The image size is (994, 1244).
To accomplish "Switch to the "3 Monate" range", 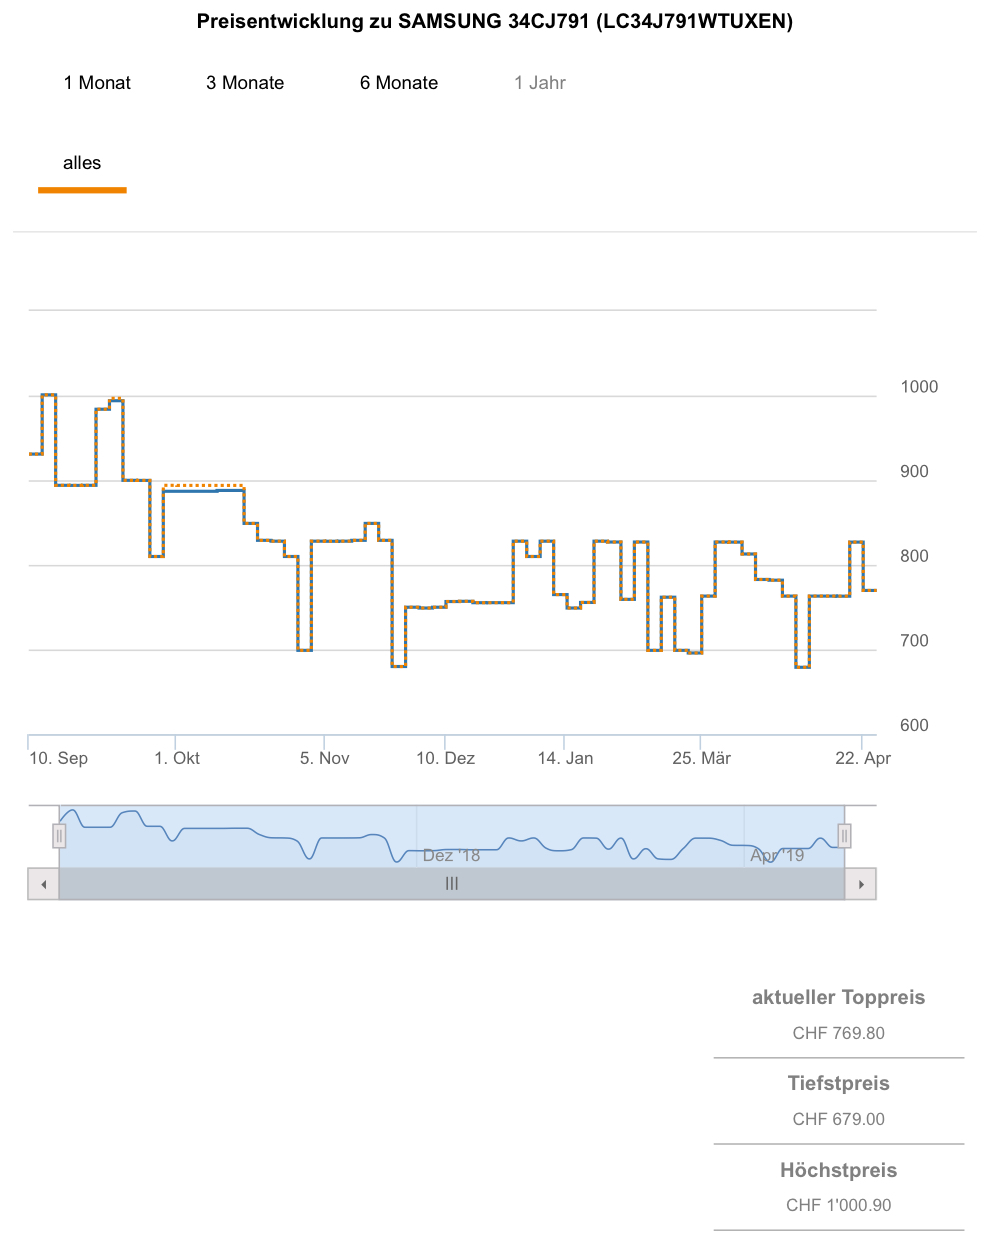I will (x=245, y=83).
